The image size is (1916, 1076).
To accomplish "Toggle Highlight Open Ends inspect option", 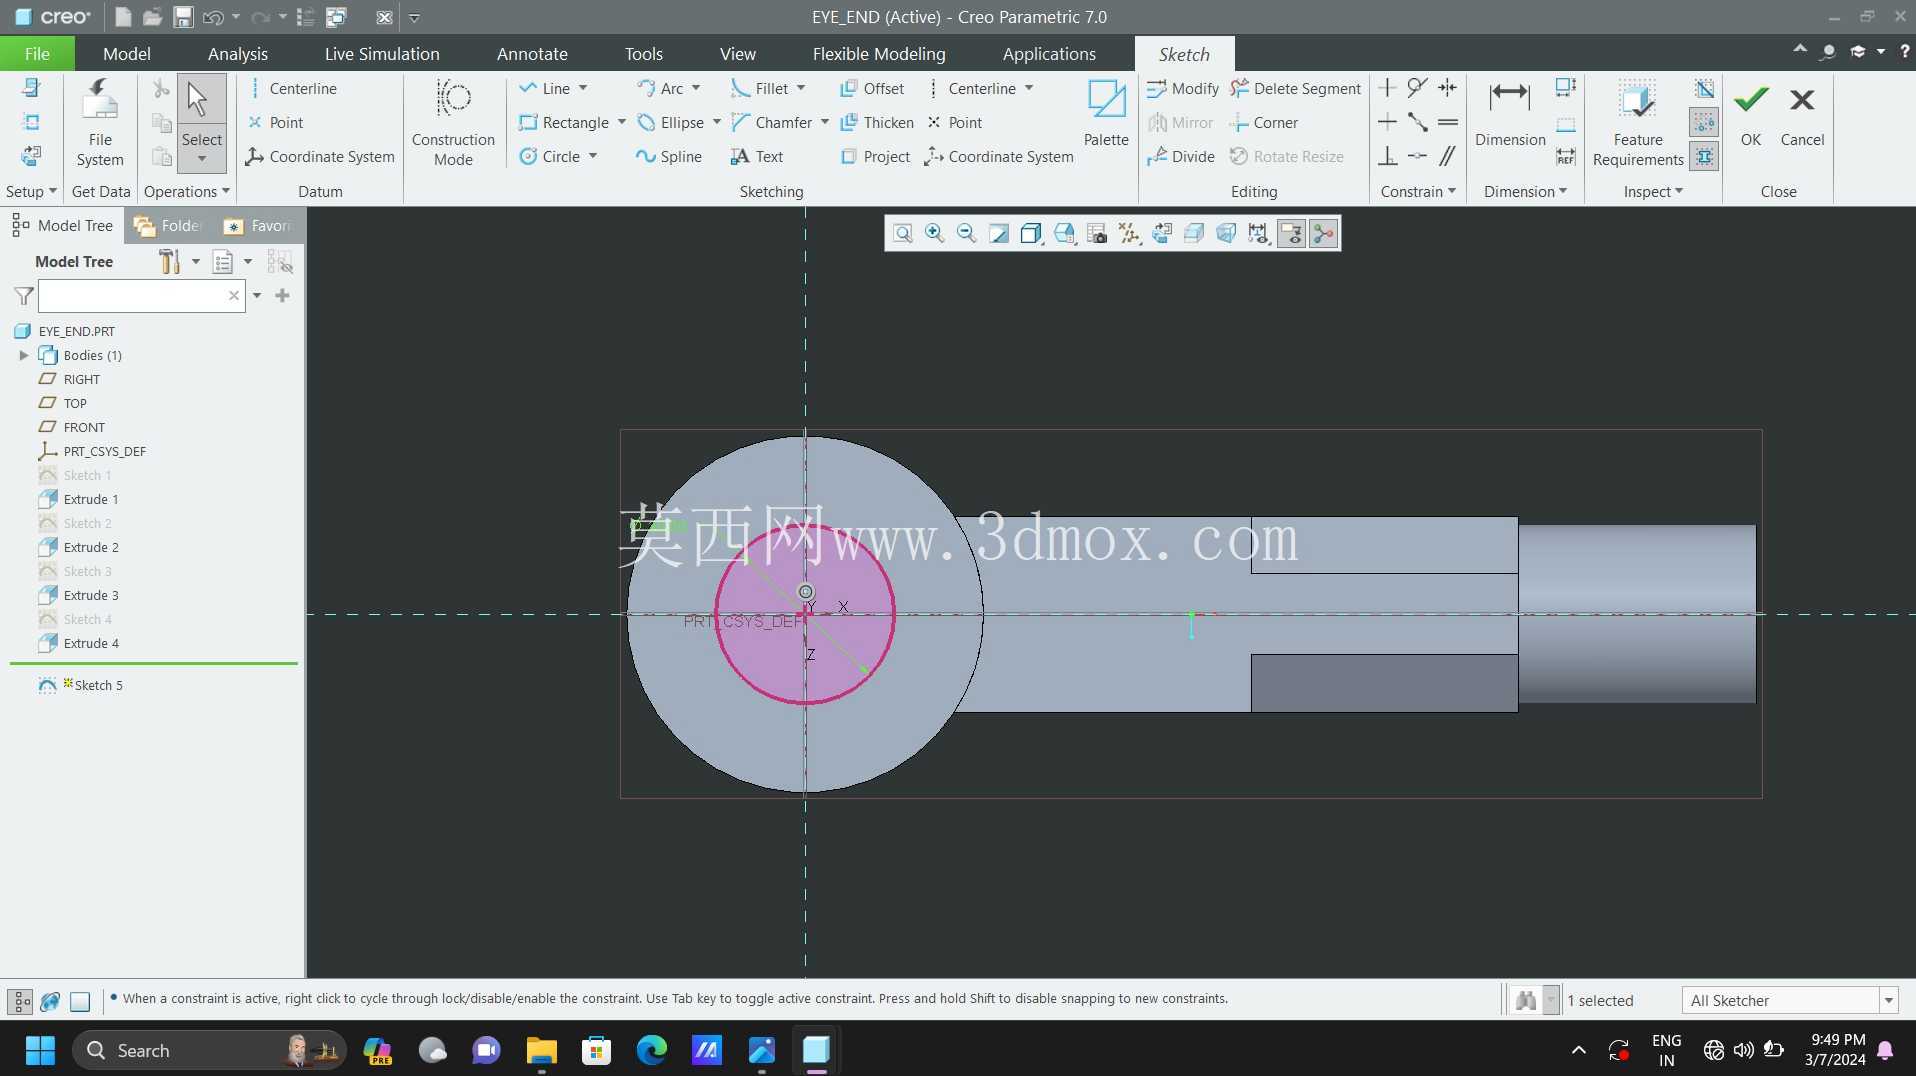I will 1704,122.
